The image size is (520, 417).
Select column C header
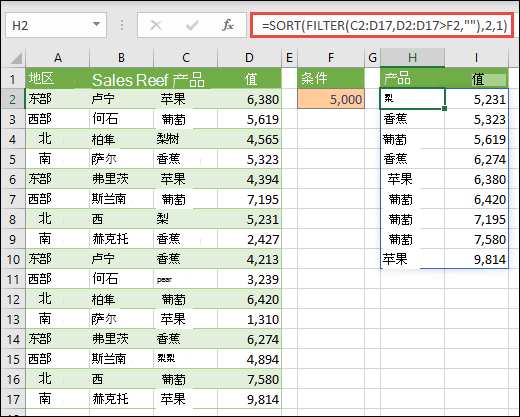click(186, 58)
